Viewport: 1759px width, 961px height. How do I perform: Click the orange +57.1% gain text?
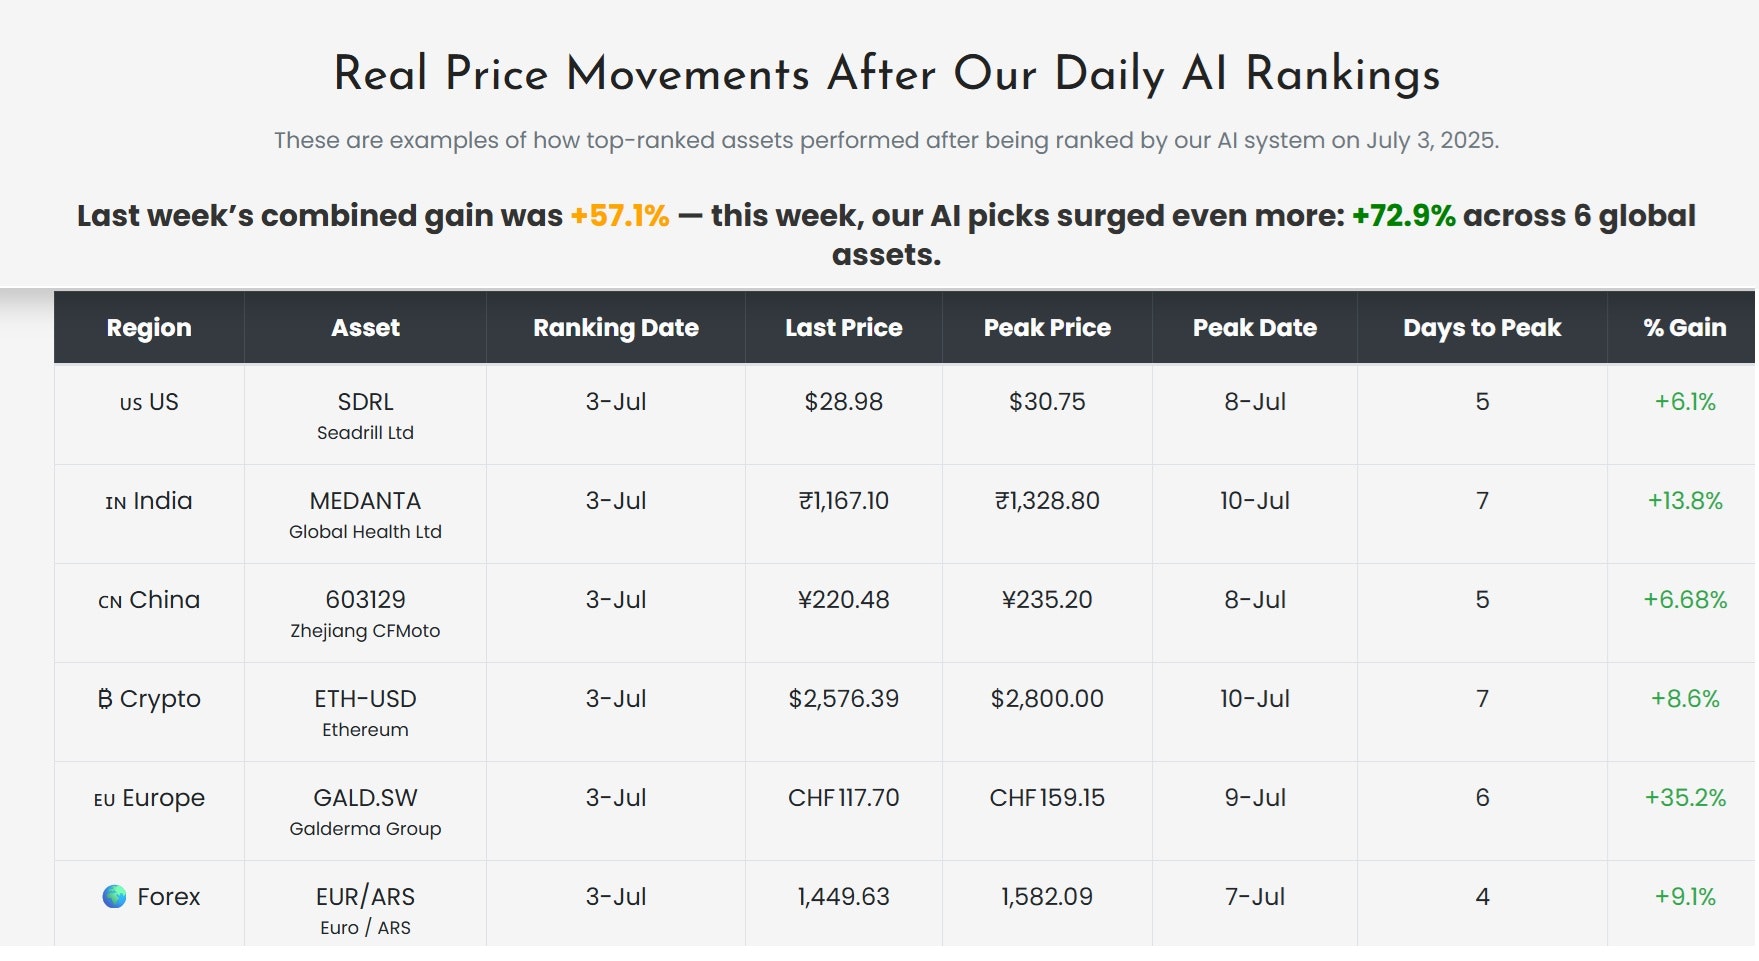(620, 216)
